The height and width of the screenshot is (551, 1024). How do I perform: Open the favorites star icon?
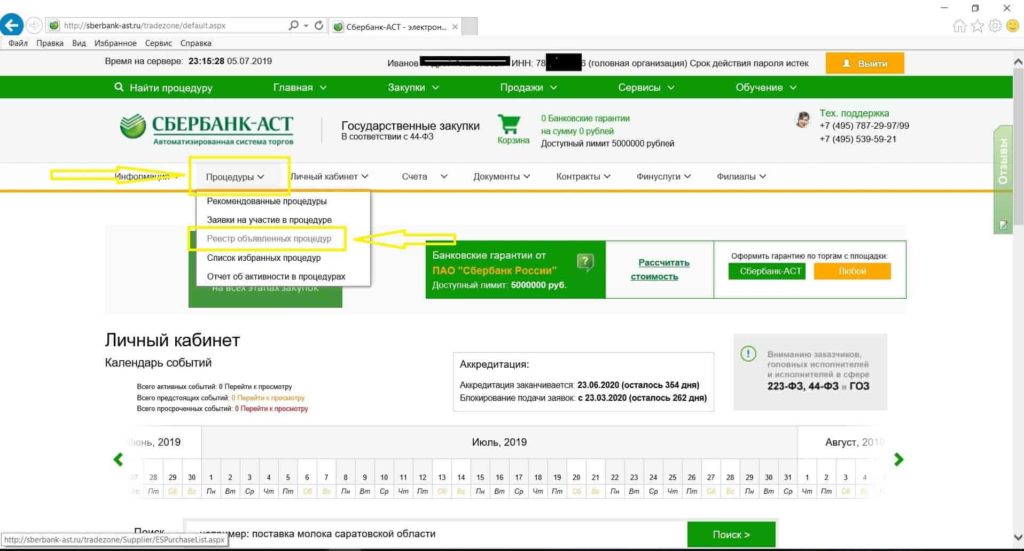977,25
